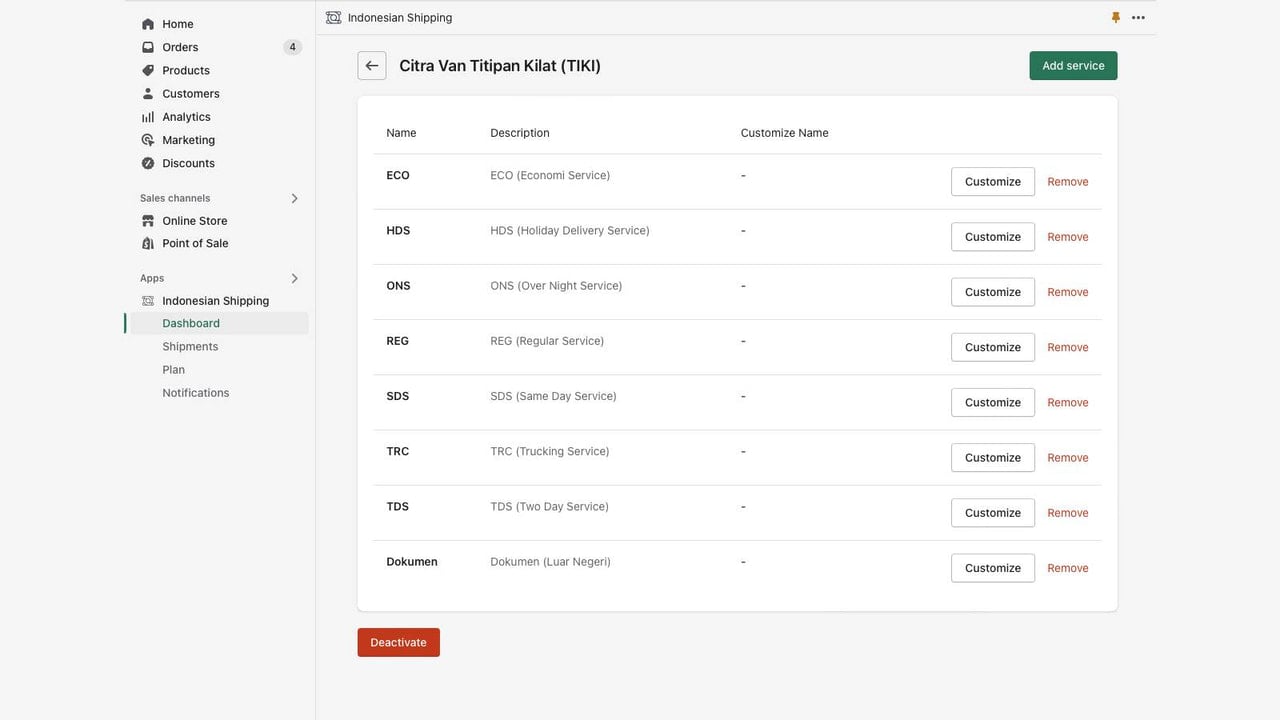
Task: Click the Products tag icon
Action: 148,70
